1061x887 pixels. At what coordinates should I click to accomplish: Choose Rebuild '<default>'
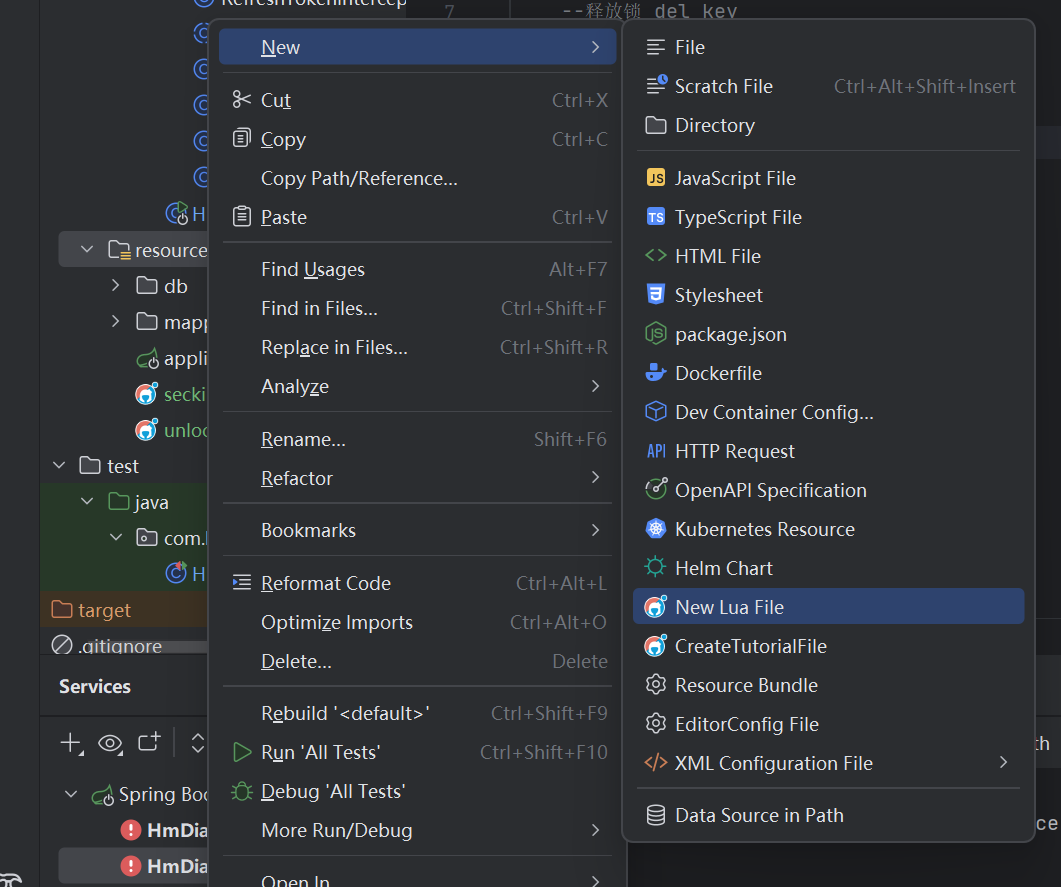click(x=417, y=713)
